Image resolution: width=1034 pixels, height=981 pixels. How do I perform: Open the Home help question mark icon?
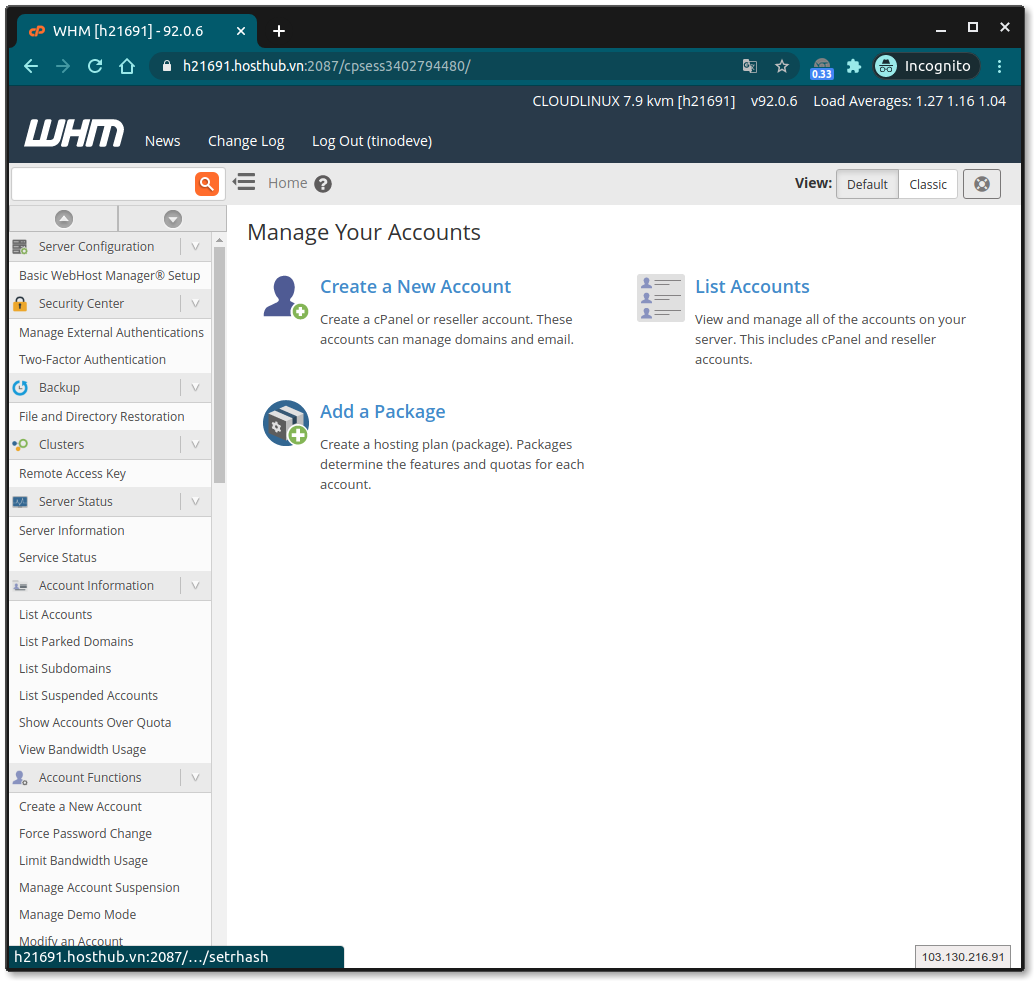coord(322,184)
